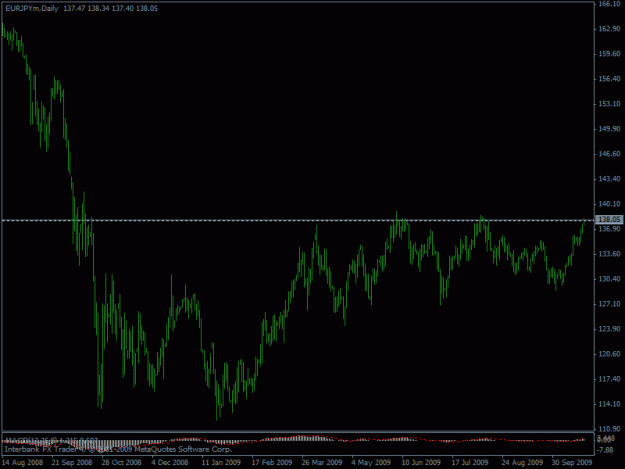Click the 14 Aug 2008 date label
This screenshot has width=625, height=469.
pos(22,463)
